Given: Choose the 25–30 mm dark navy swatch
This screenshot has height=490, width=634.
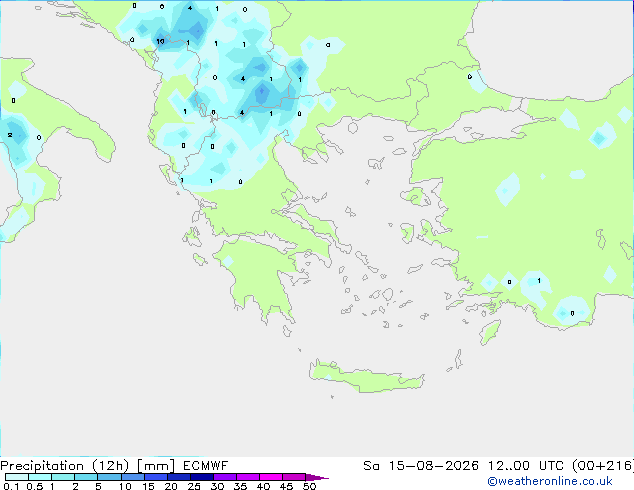Looking at the screenshot, I should [202, 477].
